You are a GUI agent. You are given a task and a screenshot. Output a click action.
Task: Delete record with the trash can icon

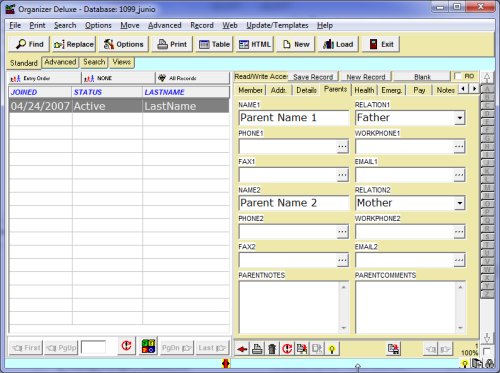coord(272,349)
